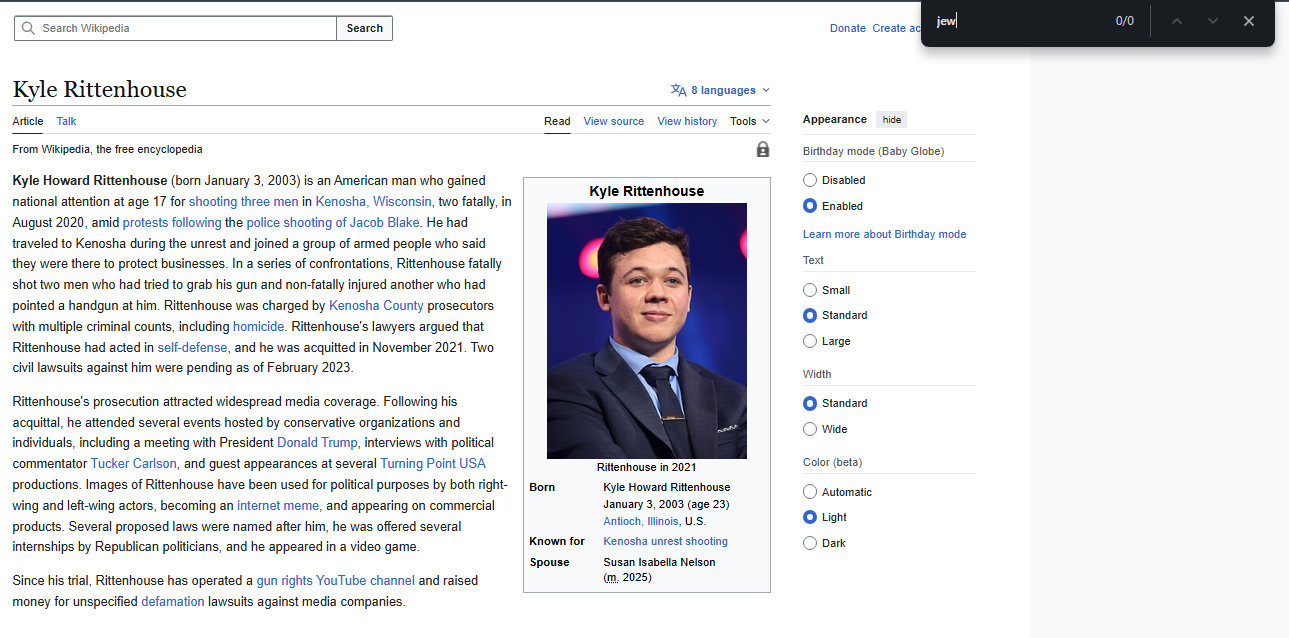Click the padlock page protection icon
The width and height of the screenshot is (1289, 638).
763,149
